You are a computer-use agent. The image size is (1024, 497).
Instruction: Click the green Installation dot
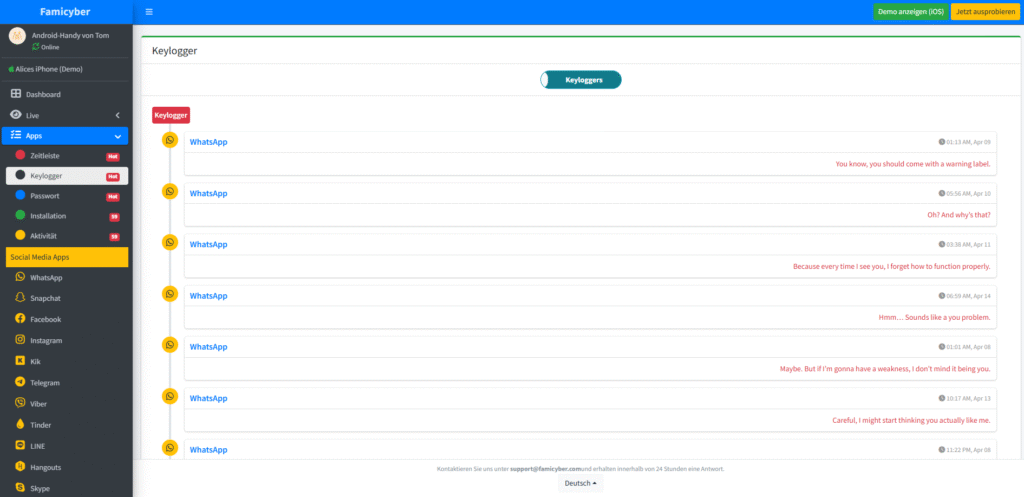(20, 216)
